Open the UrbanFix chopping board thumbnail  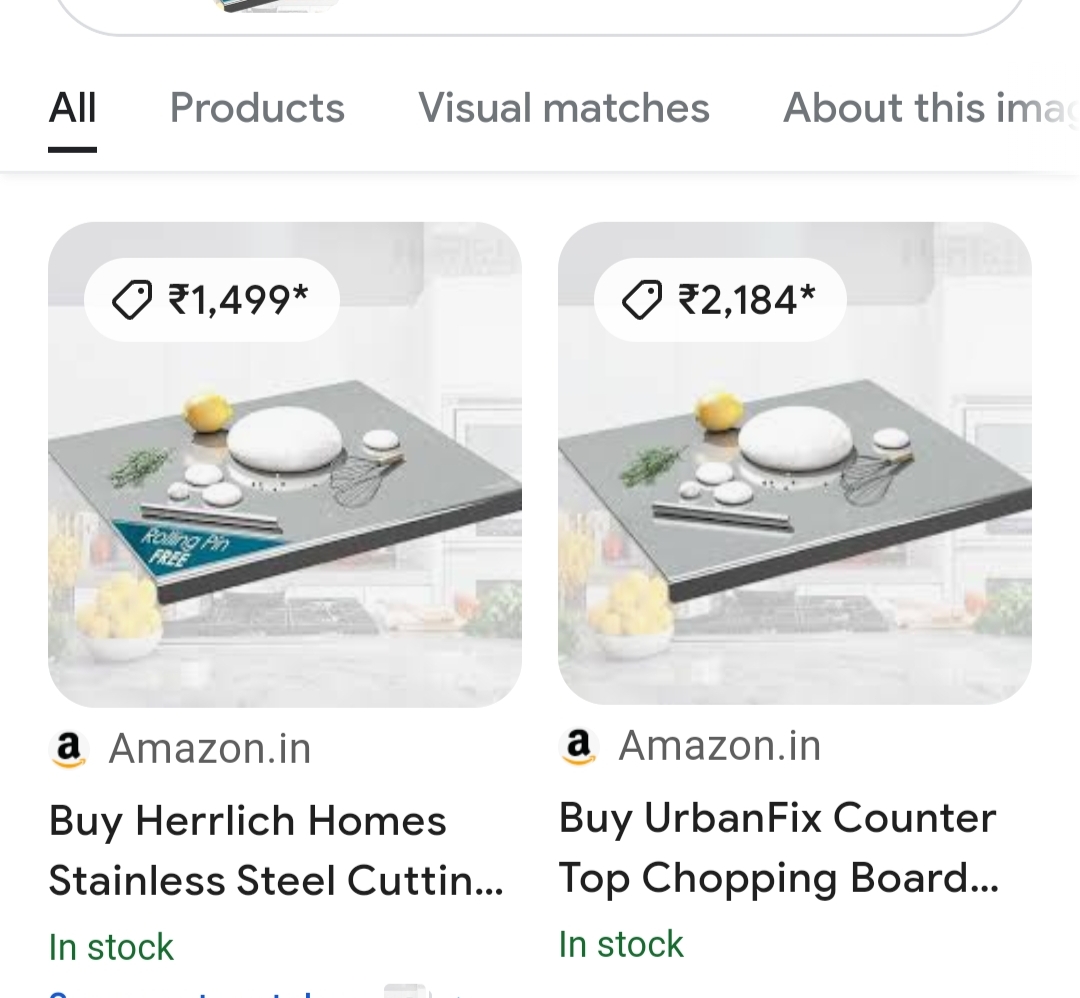click(795, 463)
